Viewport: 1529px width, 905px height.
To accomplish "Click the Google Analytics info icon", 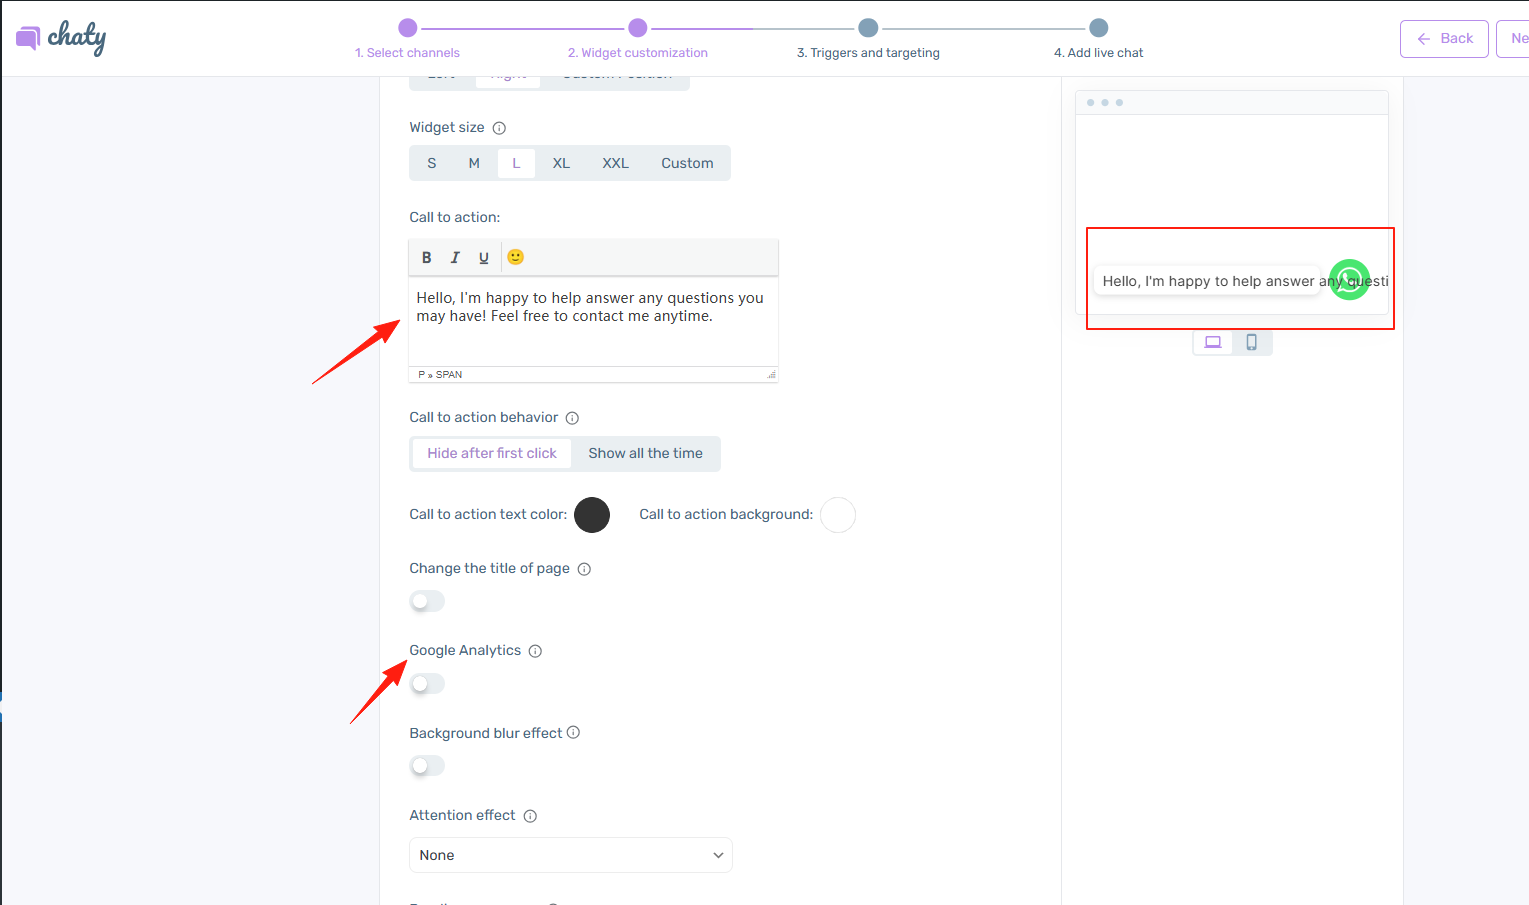I will [535, 651].
